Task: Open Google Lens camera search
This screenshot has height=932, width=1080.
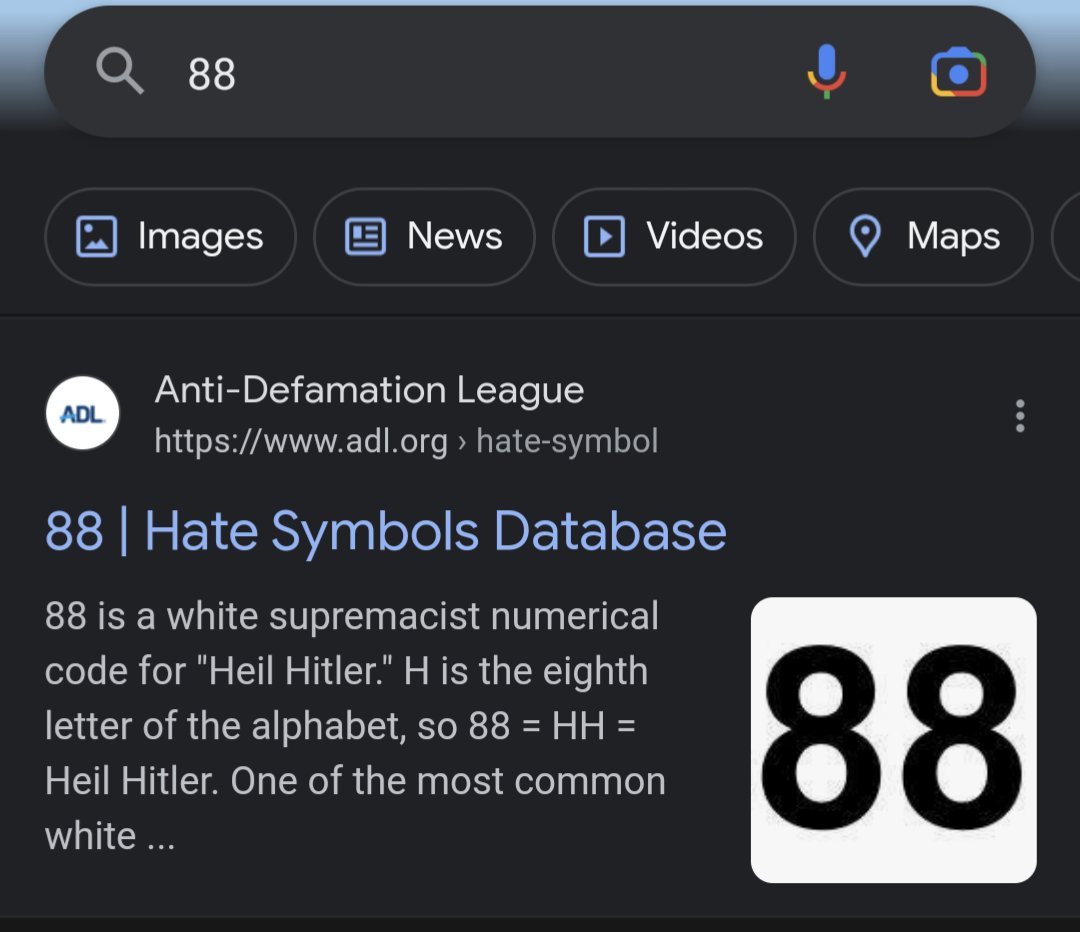Action: (958, 72)
